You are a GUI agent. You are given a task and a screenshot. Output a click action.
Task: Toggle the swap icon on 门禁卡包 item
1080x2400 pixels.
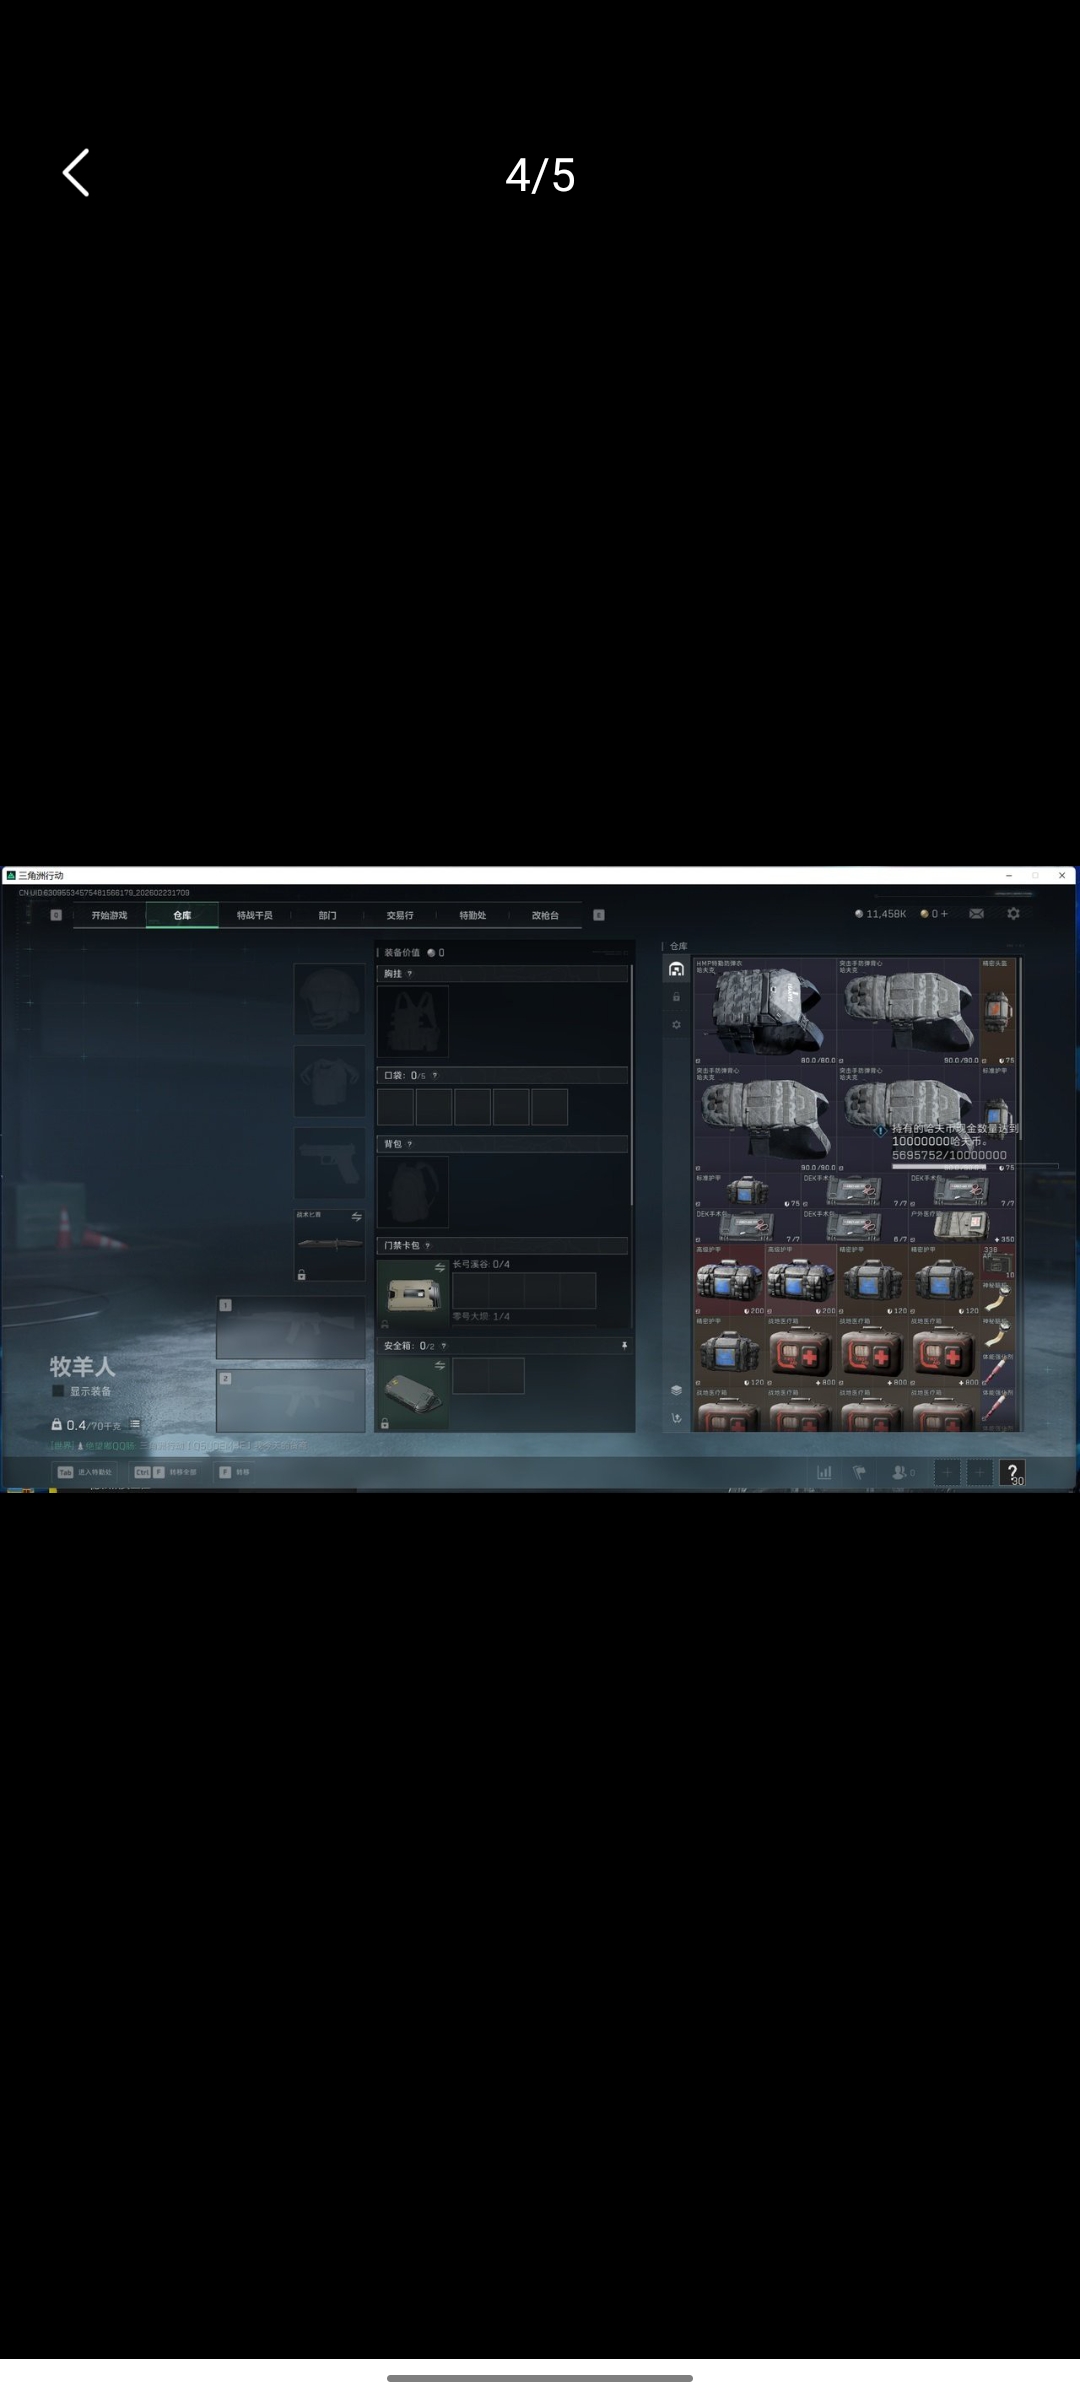click(440, 1268)
